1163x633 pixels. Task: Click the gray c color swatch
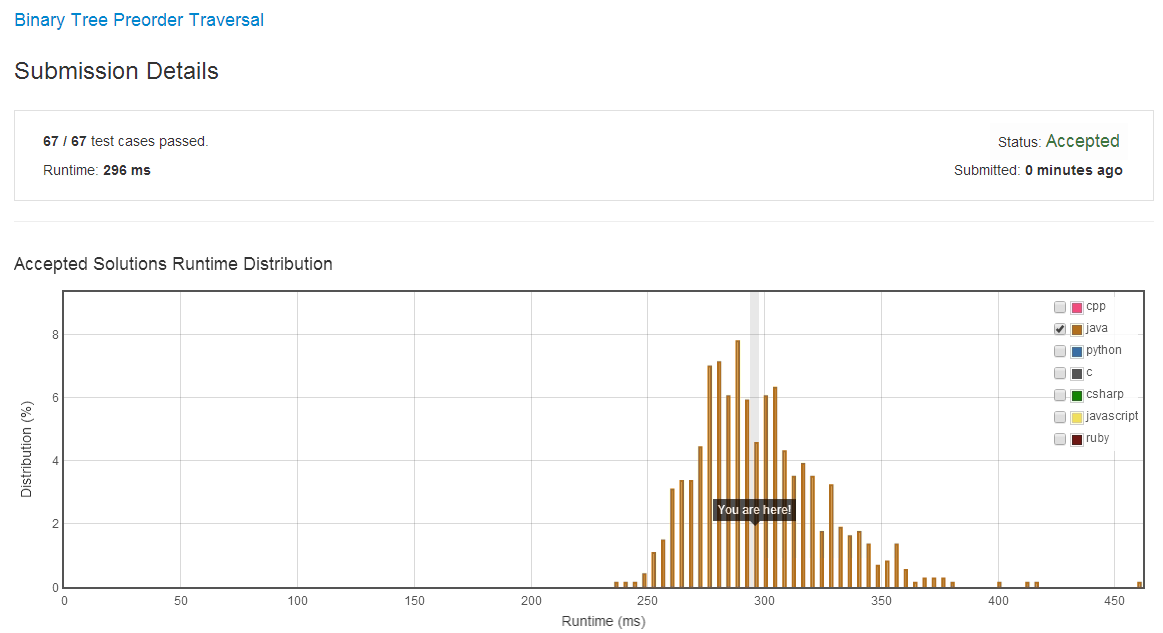pyautogui.click(x=1077, y=373)
